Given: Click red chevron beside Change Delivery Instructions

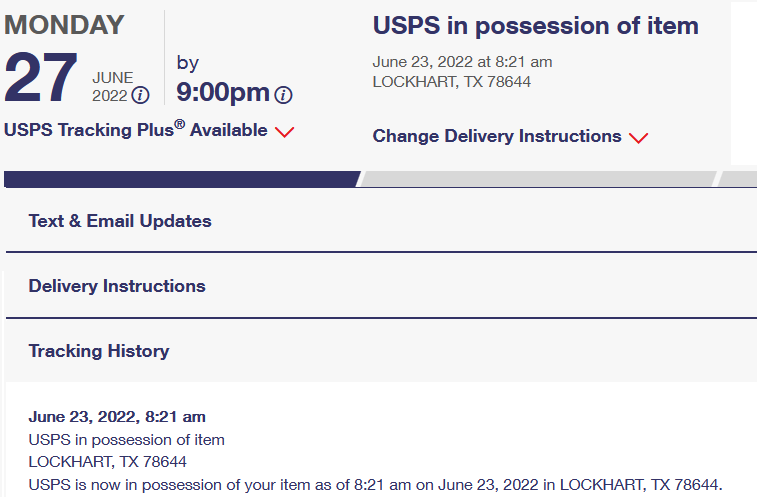Looking at the screenshot, I should click(639, 138).
